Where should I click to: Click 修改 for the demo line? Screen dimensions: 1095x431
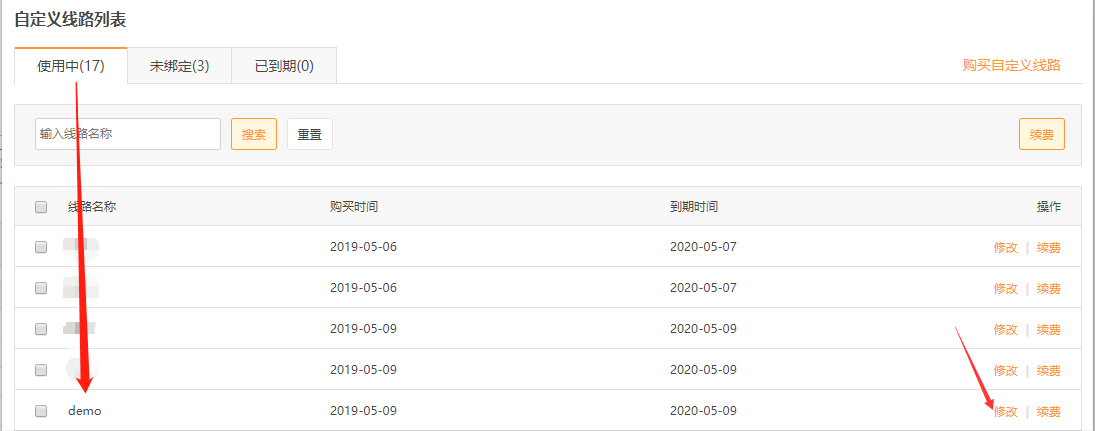1005,411
